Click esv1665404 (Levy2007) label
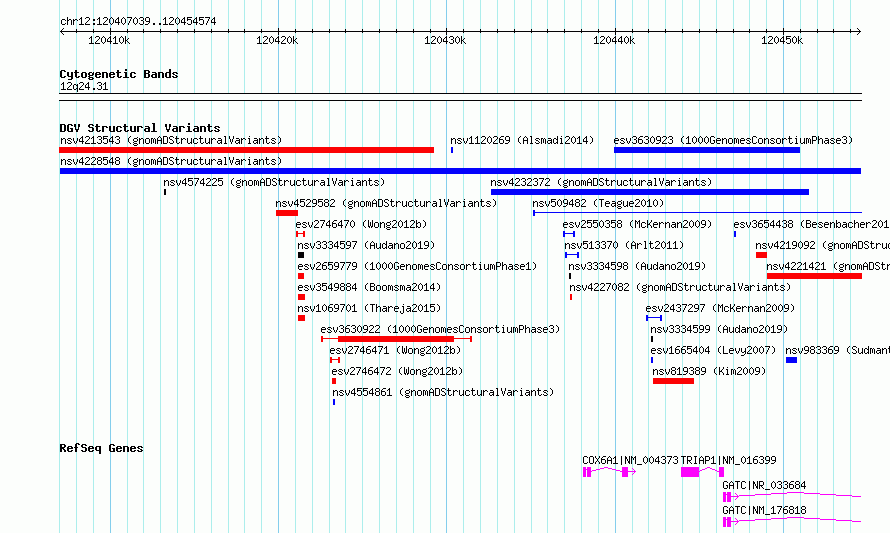The width and height of the screenshot is (890, 533). [713, 350]
